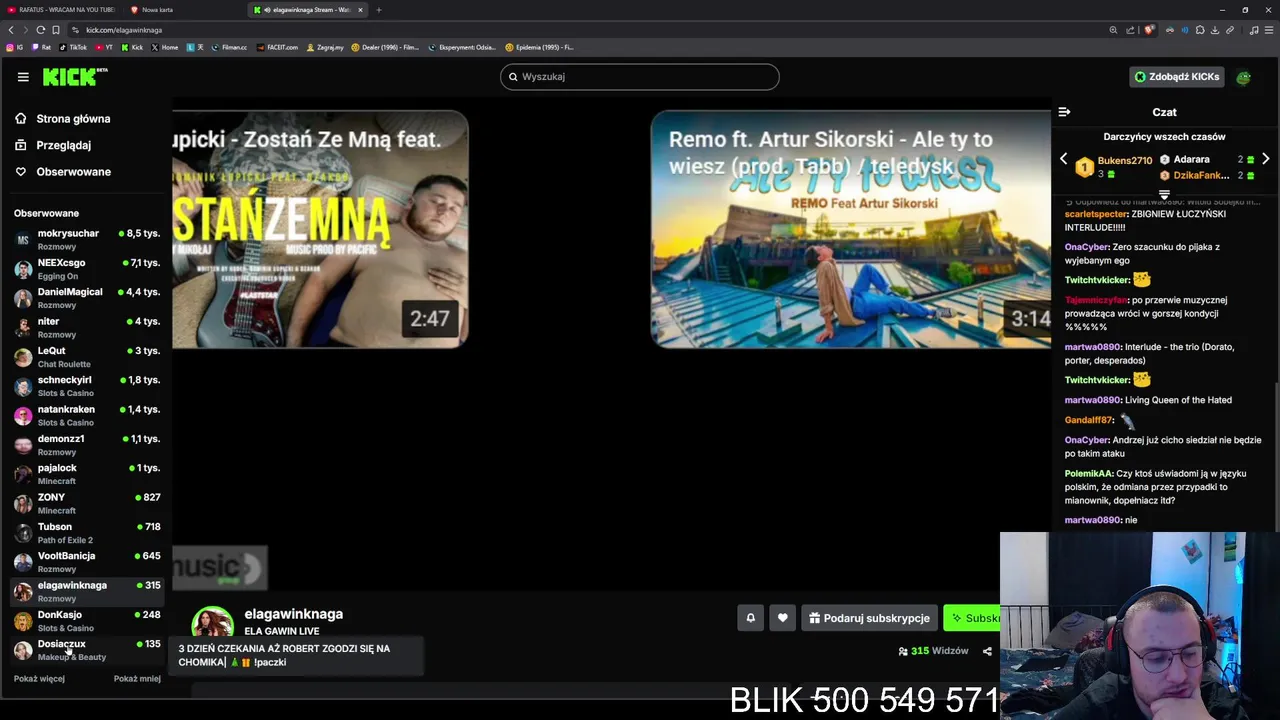Open Przeglądaj in sidebar
The height and width of the screenshot is (720, 1280).
tap(53, 145)
